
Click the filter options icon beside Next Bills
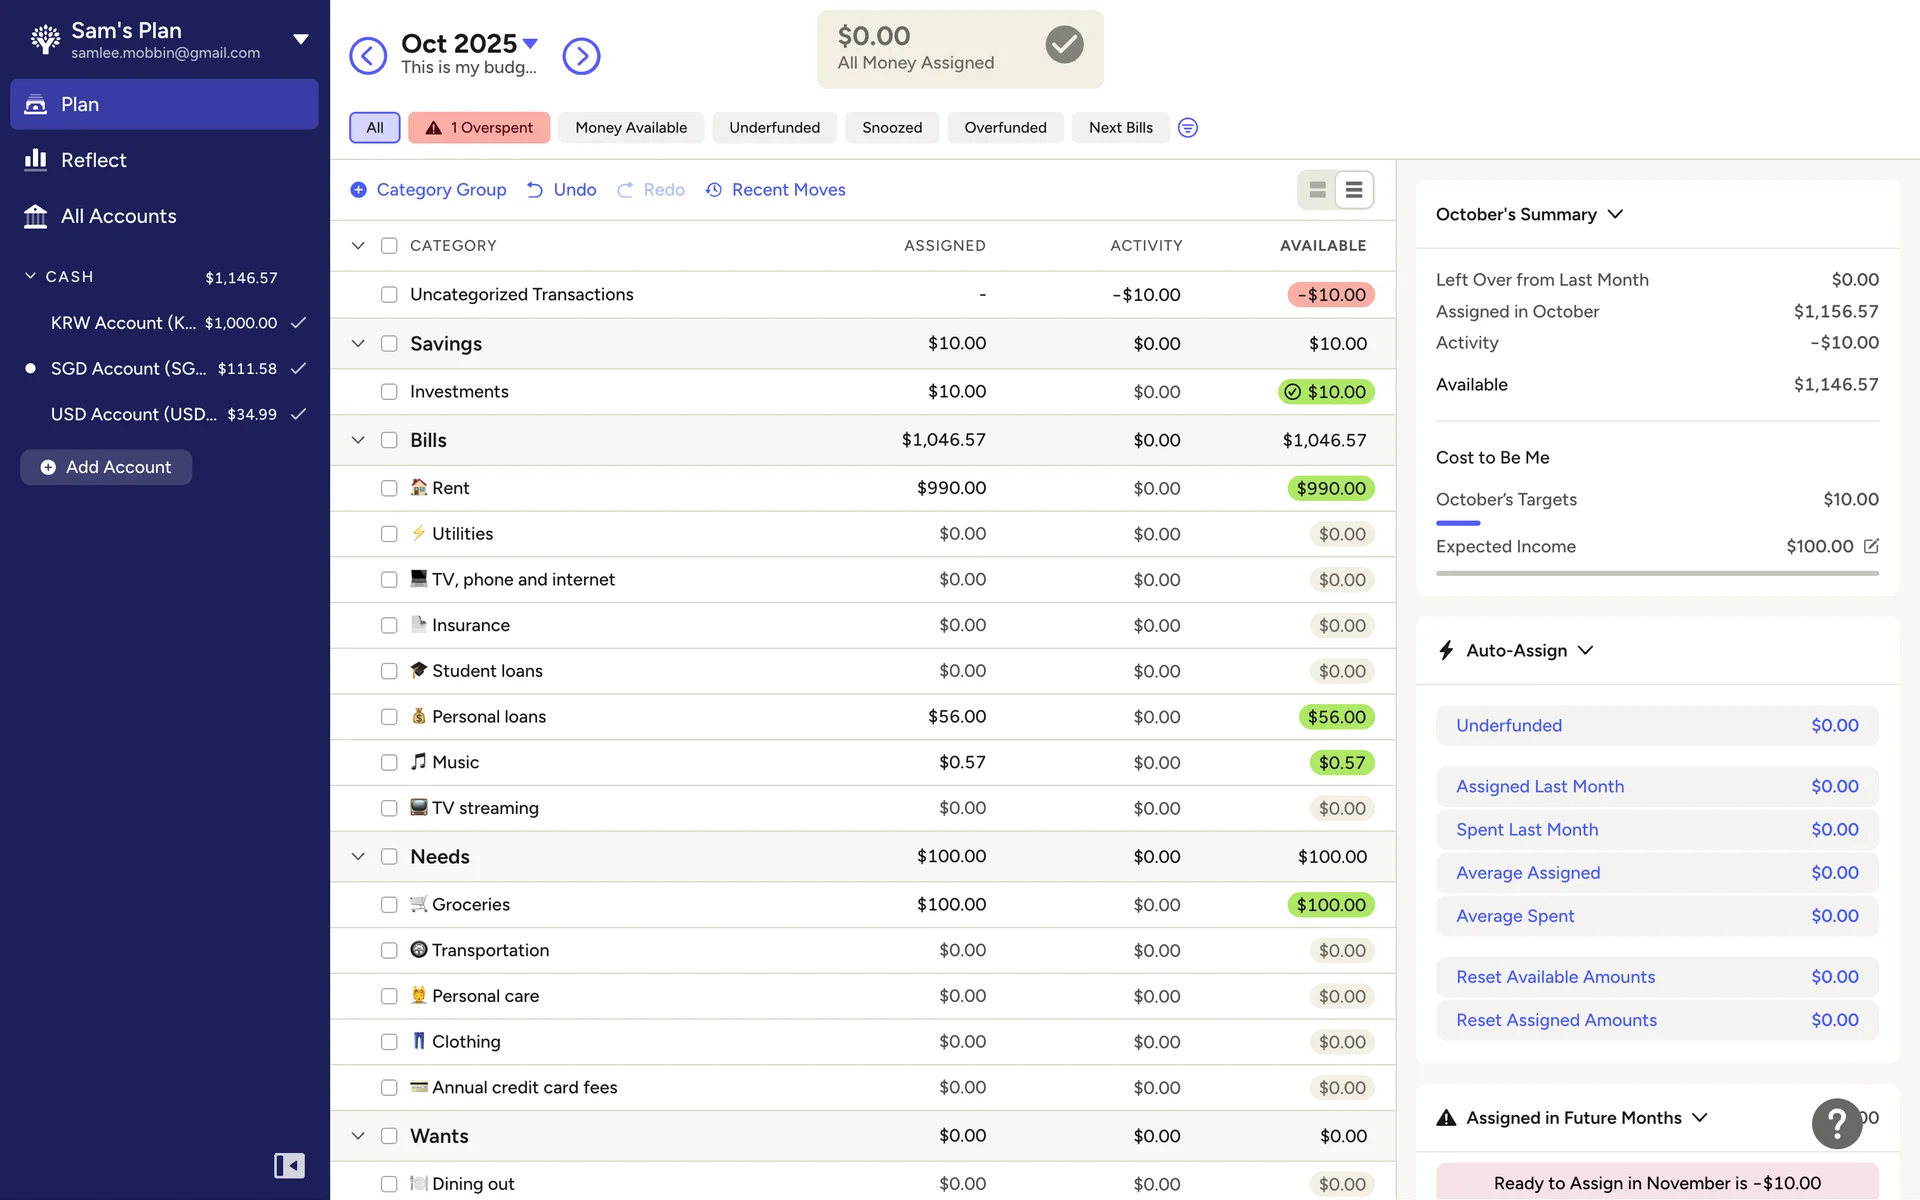(x=1187, y=128)
